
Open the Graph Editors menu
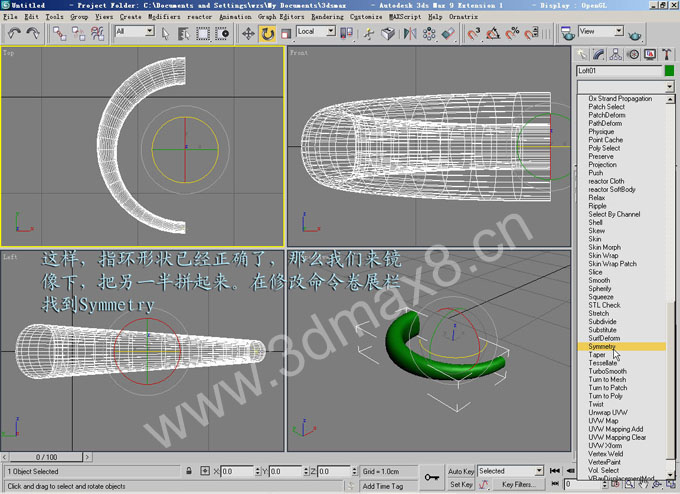pos(281,16)
